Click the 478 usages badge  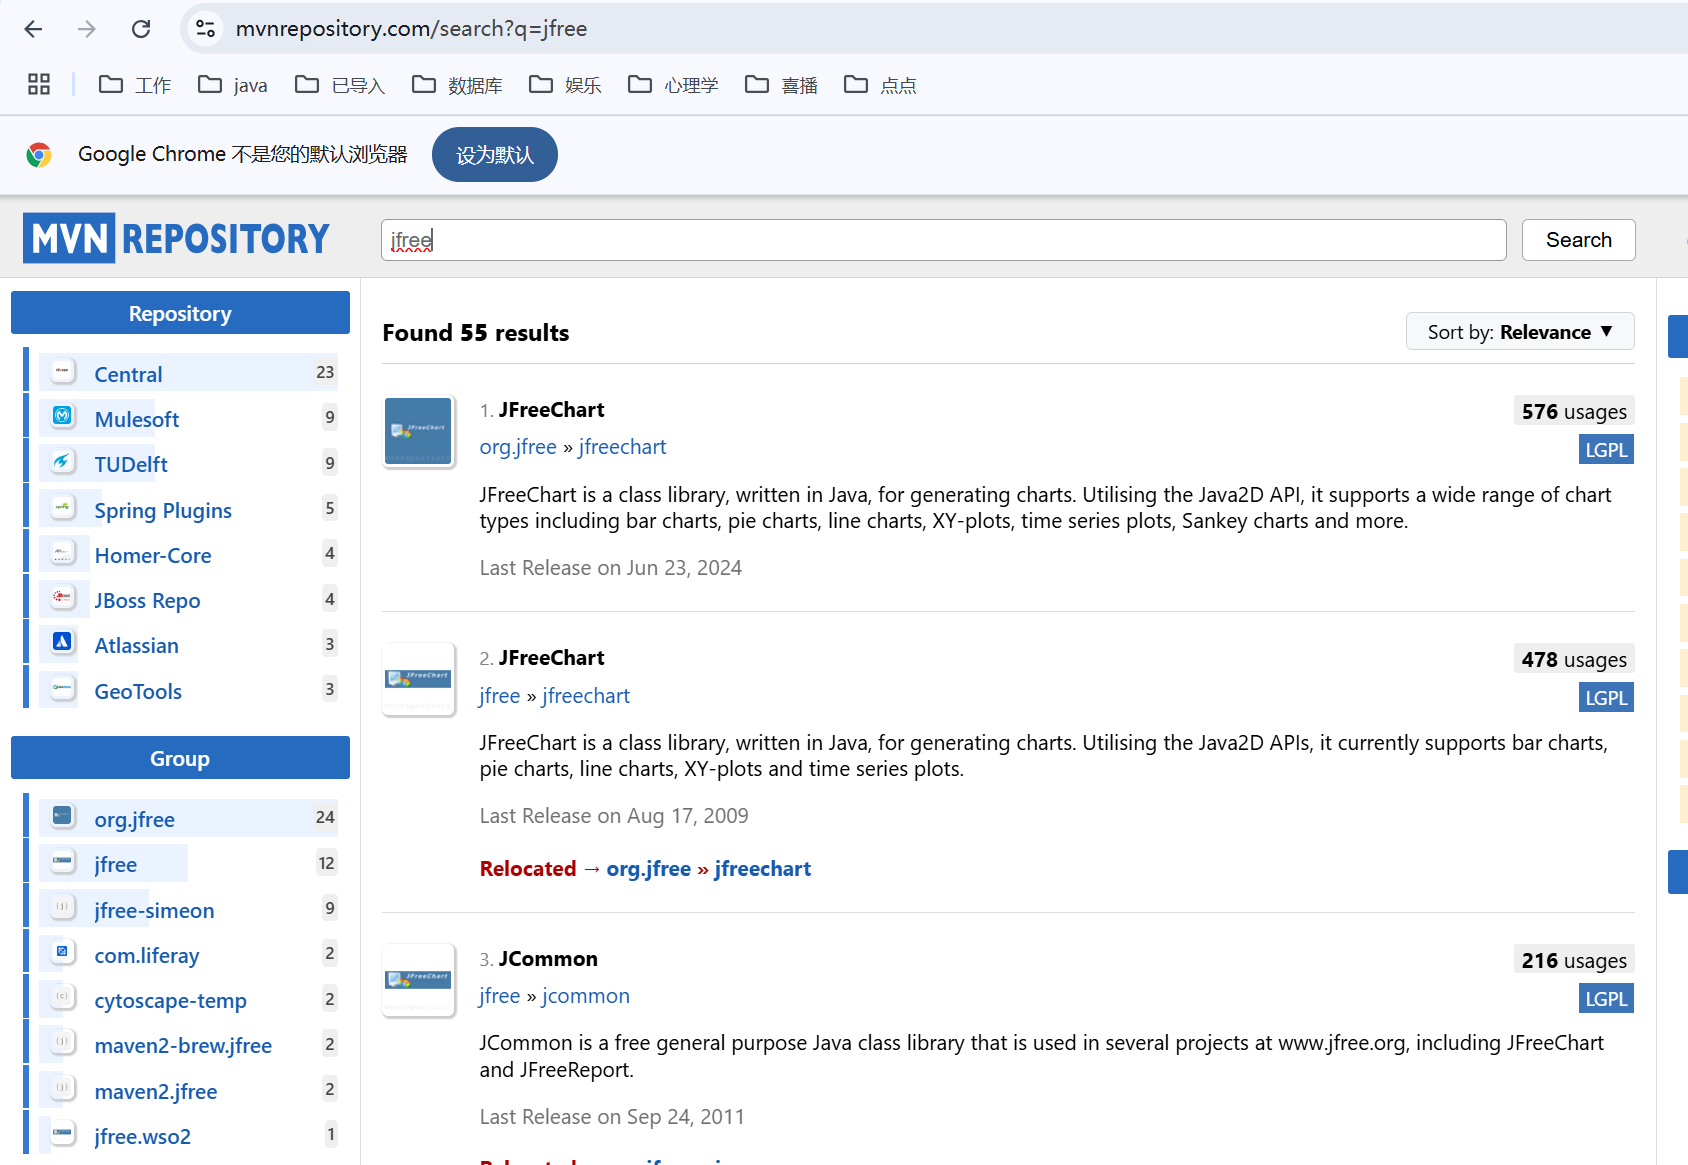click(1574, 660)
